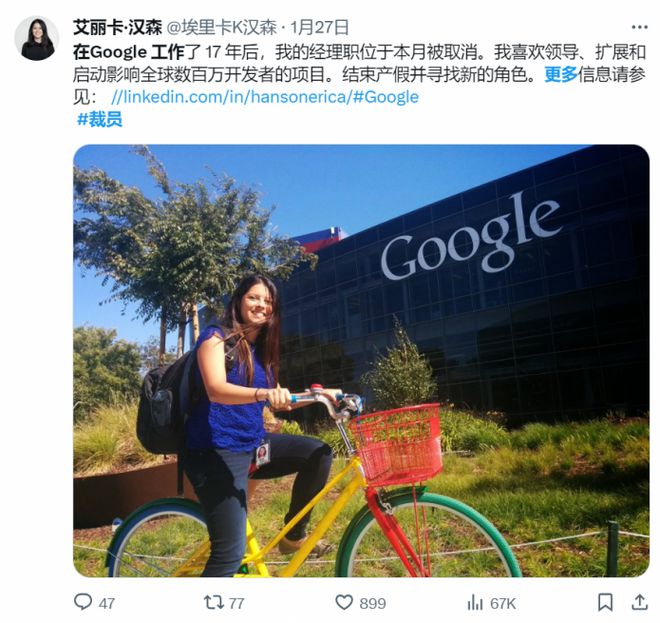The height and width of the screenshot is (623, 660).
Task: Click the 47 replies count
Action: (106, 604)
